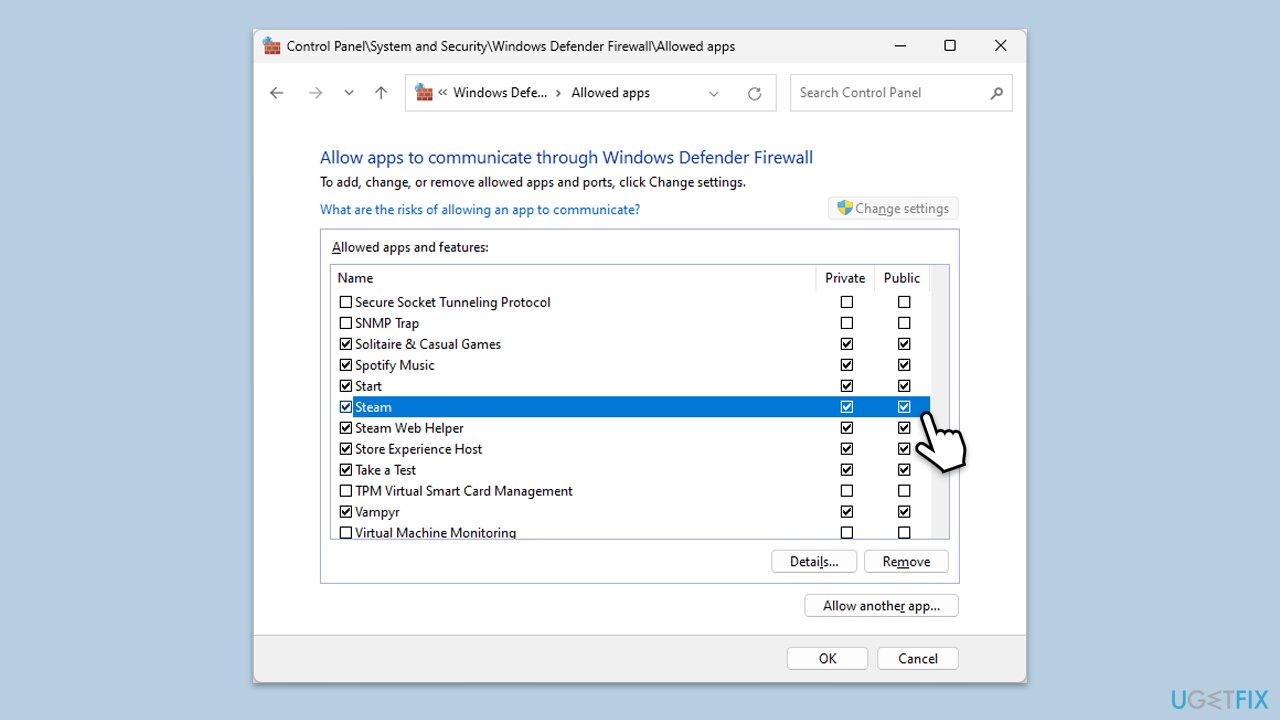1280x720 pixels.
Task: Click the Change settings button
Action: click(893, 208)
